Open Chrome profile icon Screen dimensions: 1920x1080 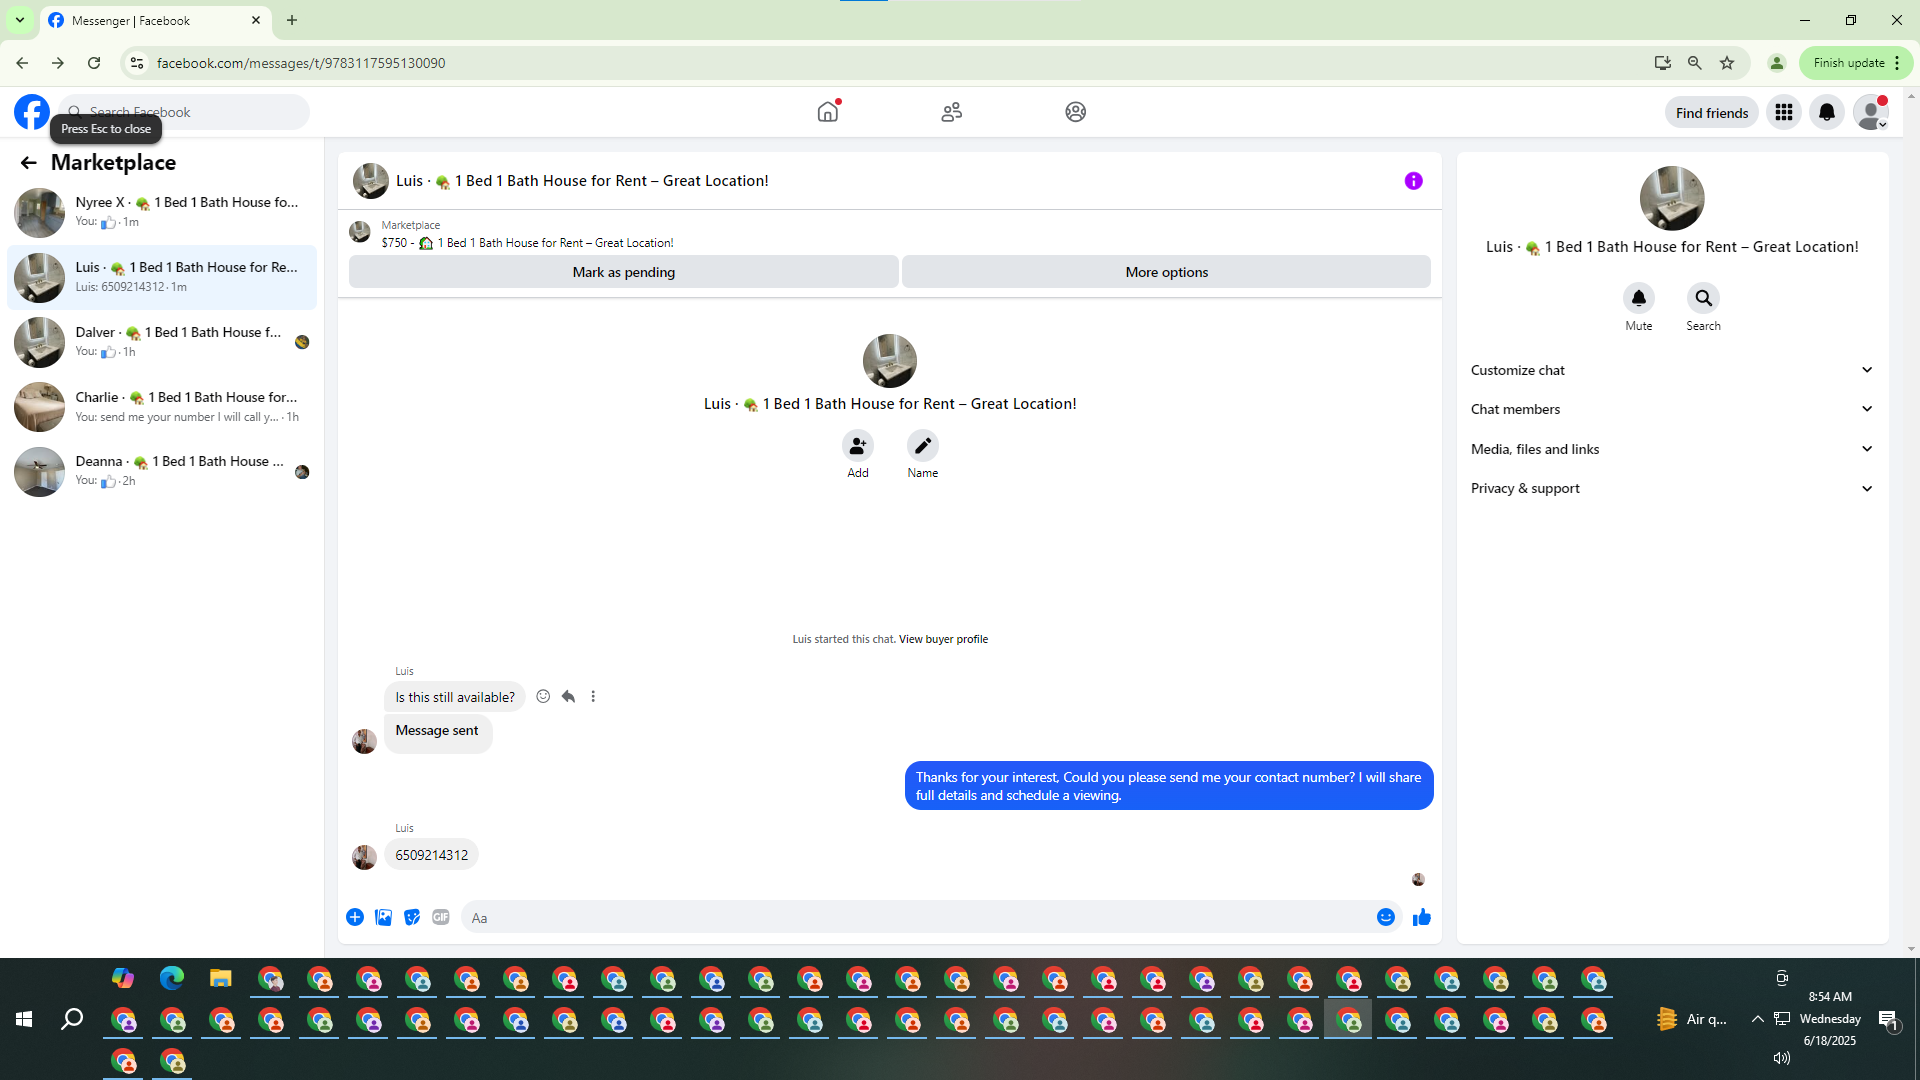click(x=1777, y=63)
